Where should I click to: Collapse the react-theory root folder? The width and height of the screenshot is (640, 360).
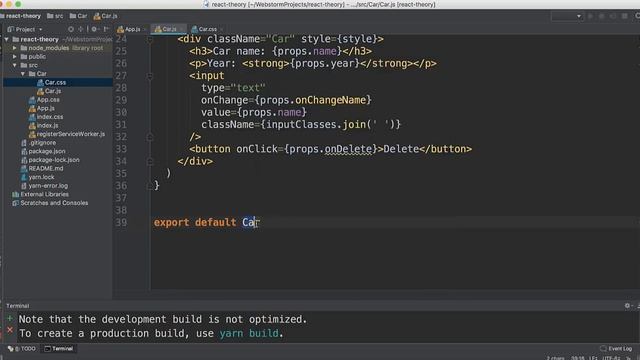[x=7, y=39]
